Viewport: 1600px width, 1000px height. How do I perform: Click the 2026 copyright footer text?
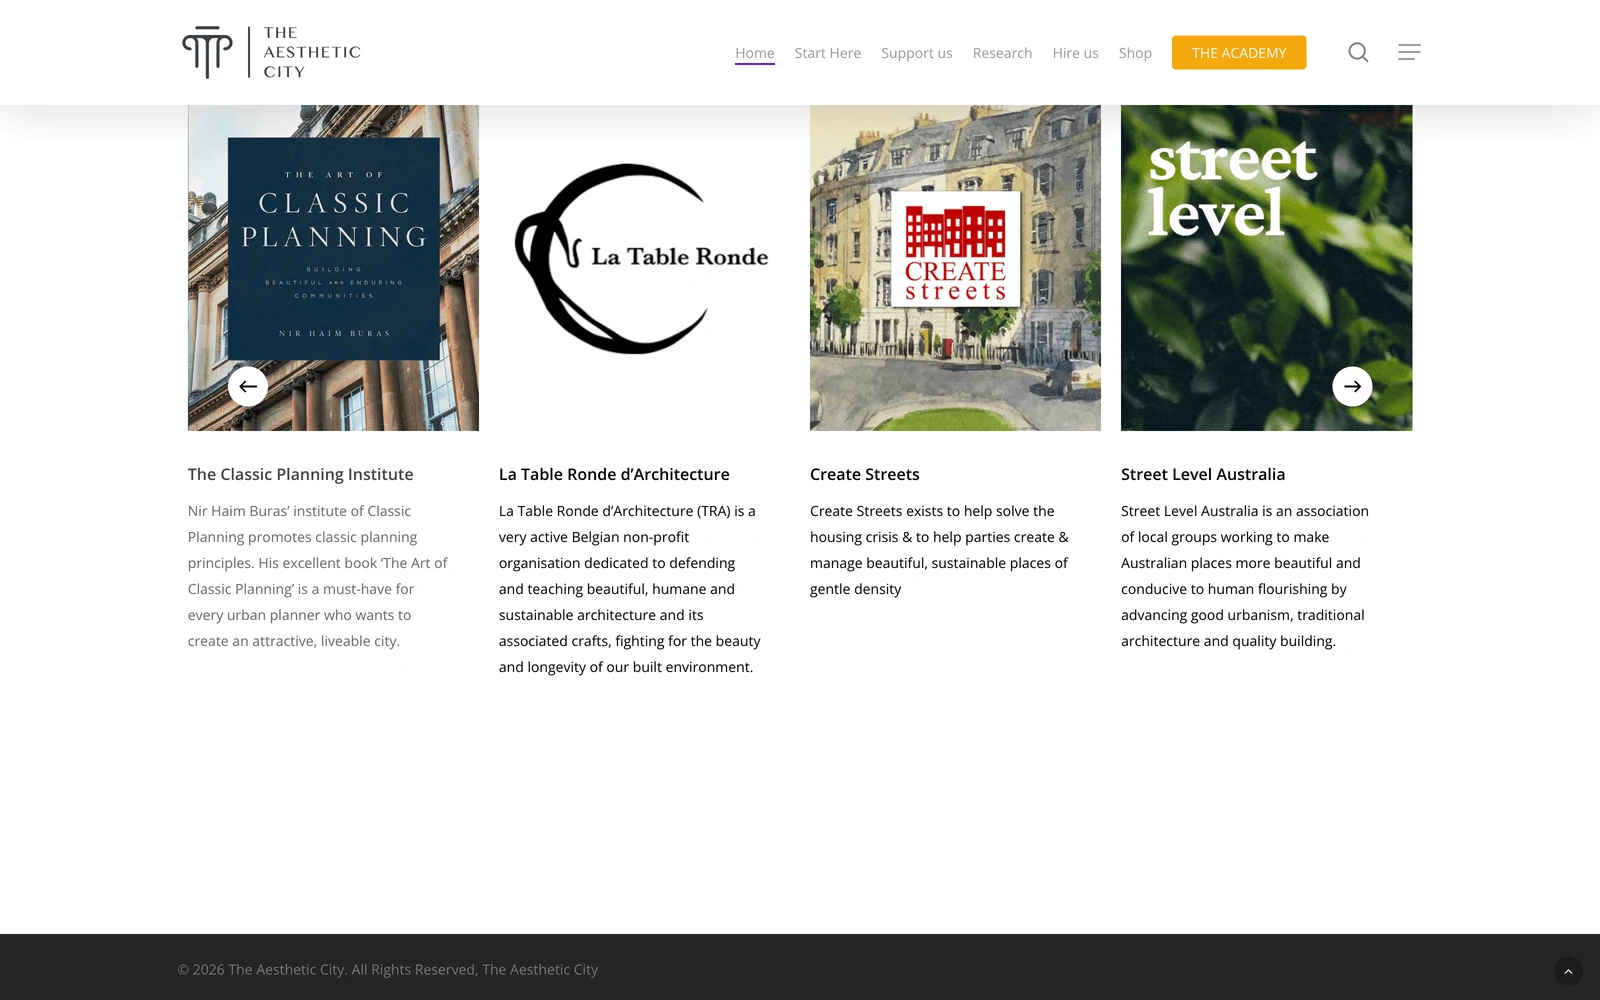tap(388, 969)
